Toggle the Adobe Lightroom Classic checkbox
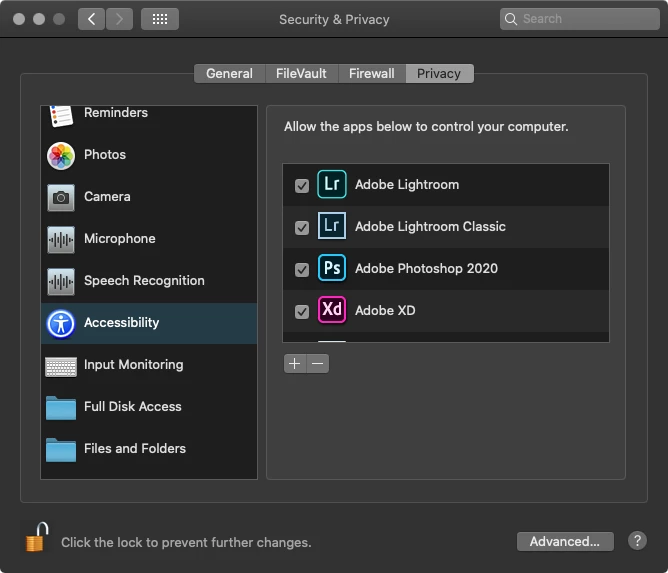668x573 pixels. [x=302, y=228]
